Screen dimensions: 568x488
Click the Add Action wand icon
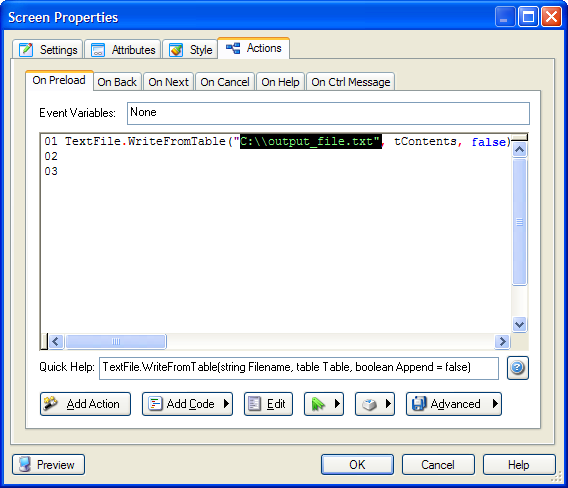50,403
